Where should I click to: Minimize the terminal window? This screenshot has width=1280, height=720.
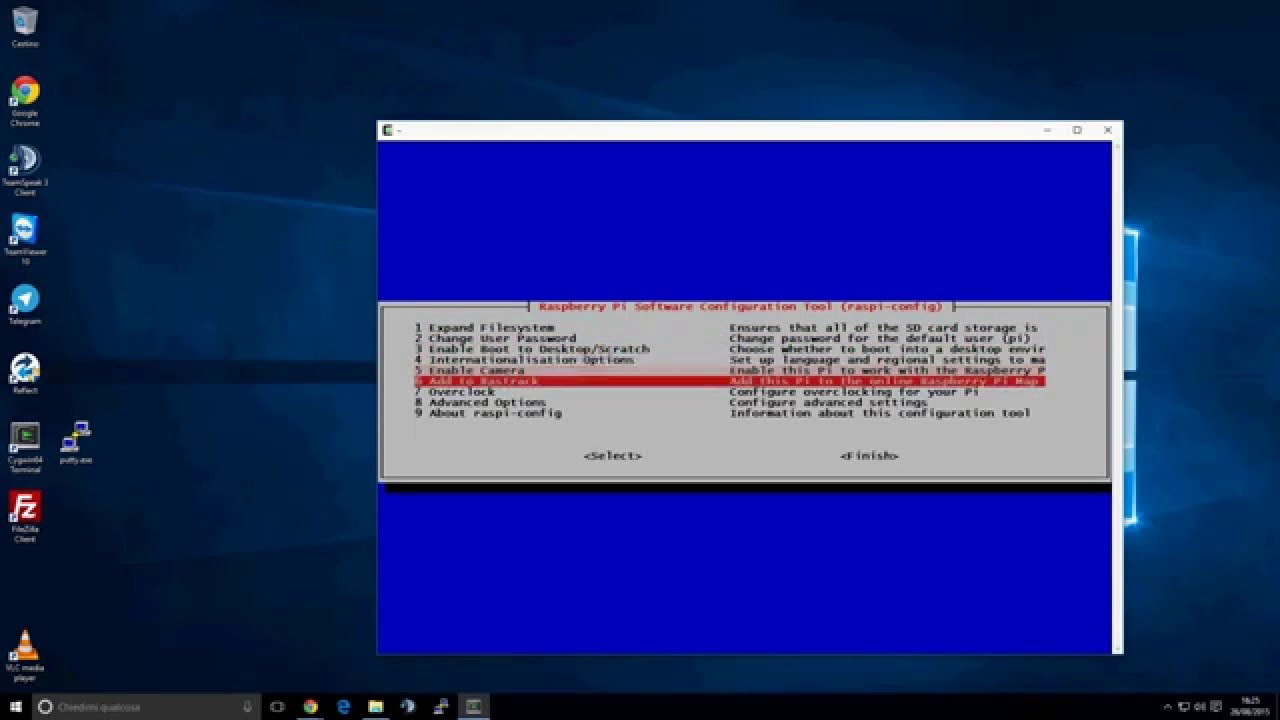pyautogui.click(x=1046, y=130)
